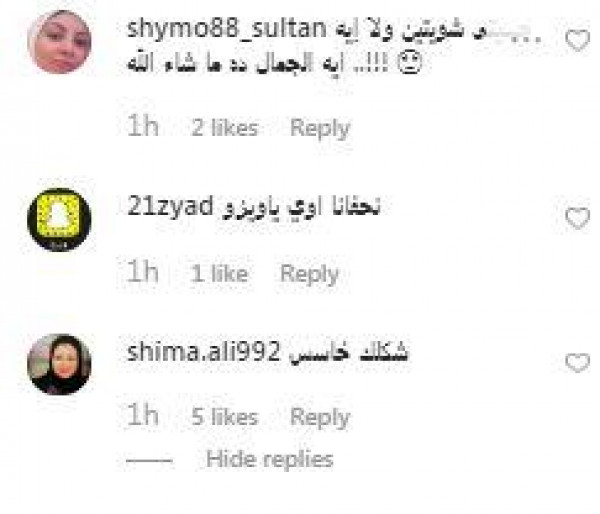Viewport: 600px width, 514px height.
Task: Open 21zyad's Snapchat ghost avatar
Action: [60, 220]
